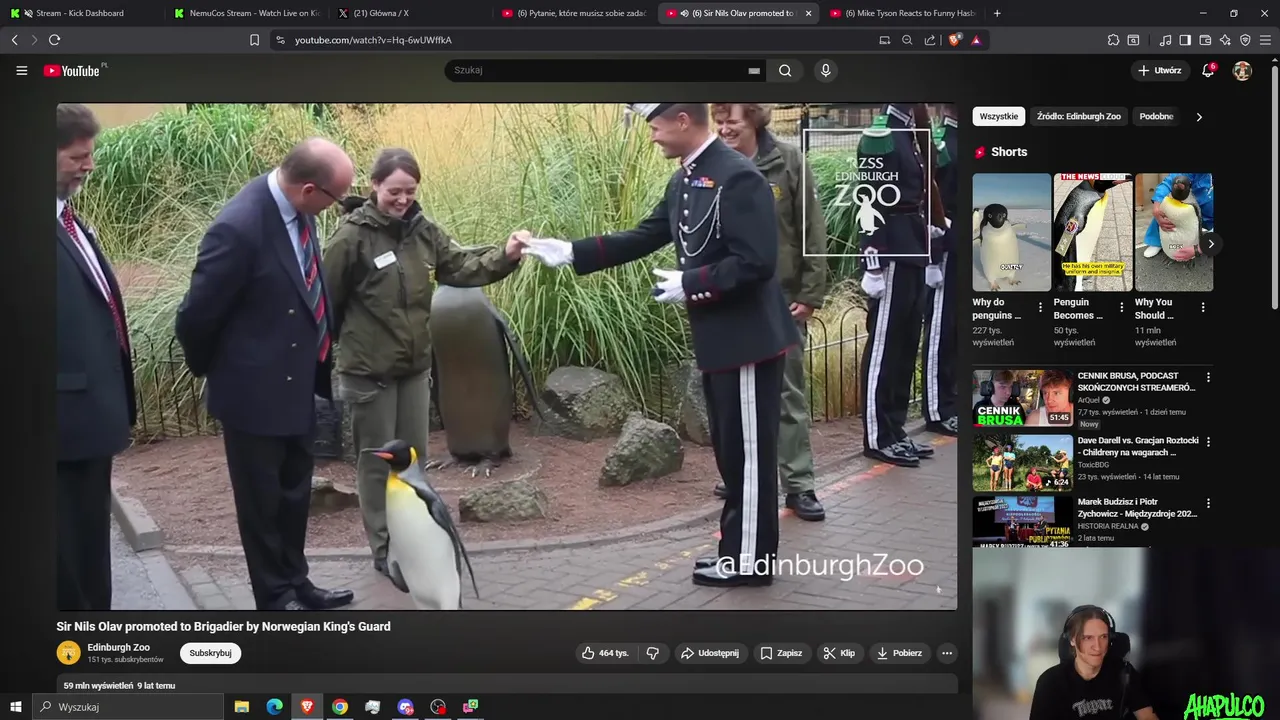The height and width of the screenshot is (720, 1280).
Task: Reload the page
Action: point(54,40)
